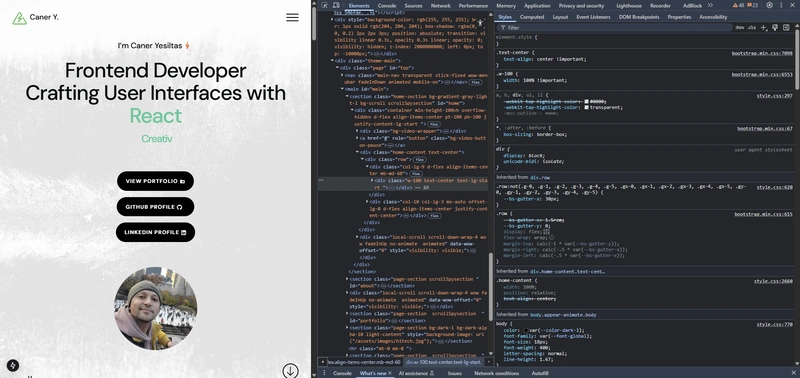Image resolution: width=800 pixels, height=378 pixels.
Task: Open the style.css:770 source link
Action: 774,324
